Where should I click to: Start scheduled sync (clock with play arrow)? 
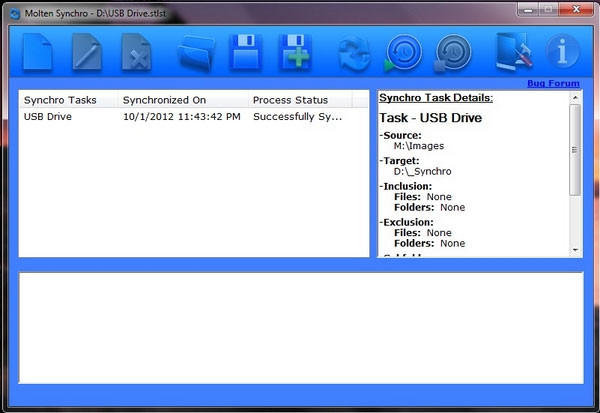(x=403, y=53)
